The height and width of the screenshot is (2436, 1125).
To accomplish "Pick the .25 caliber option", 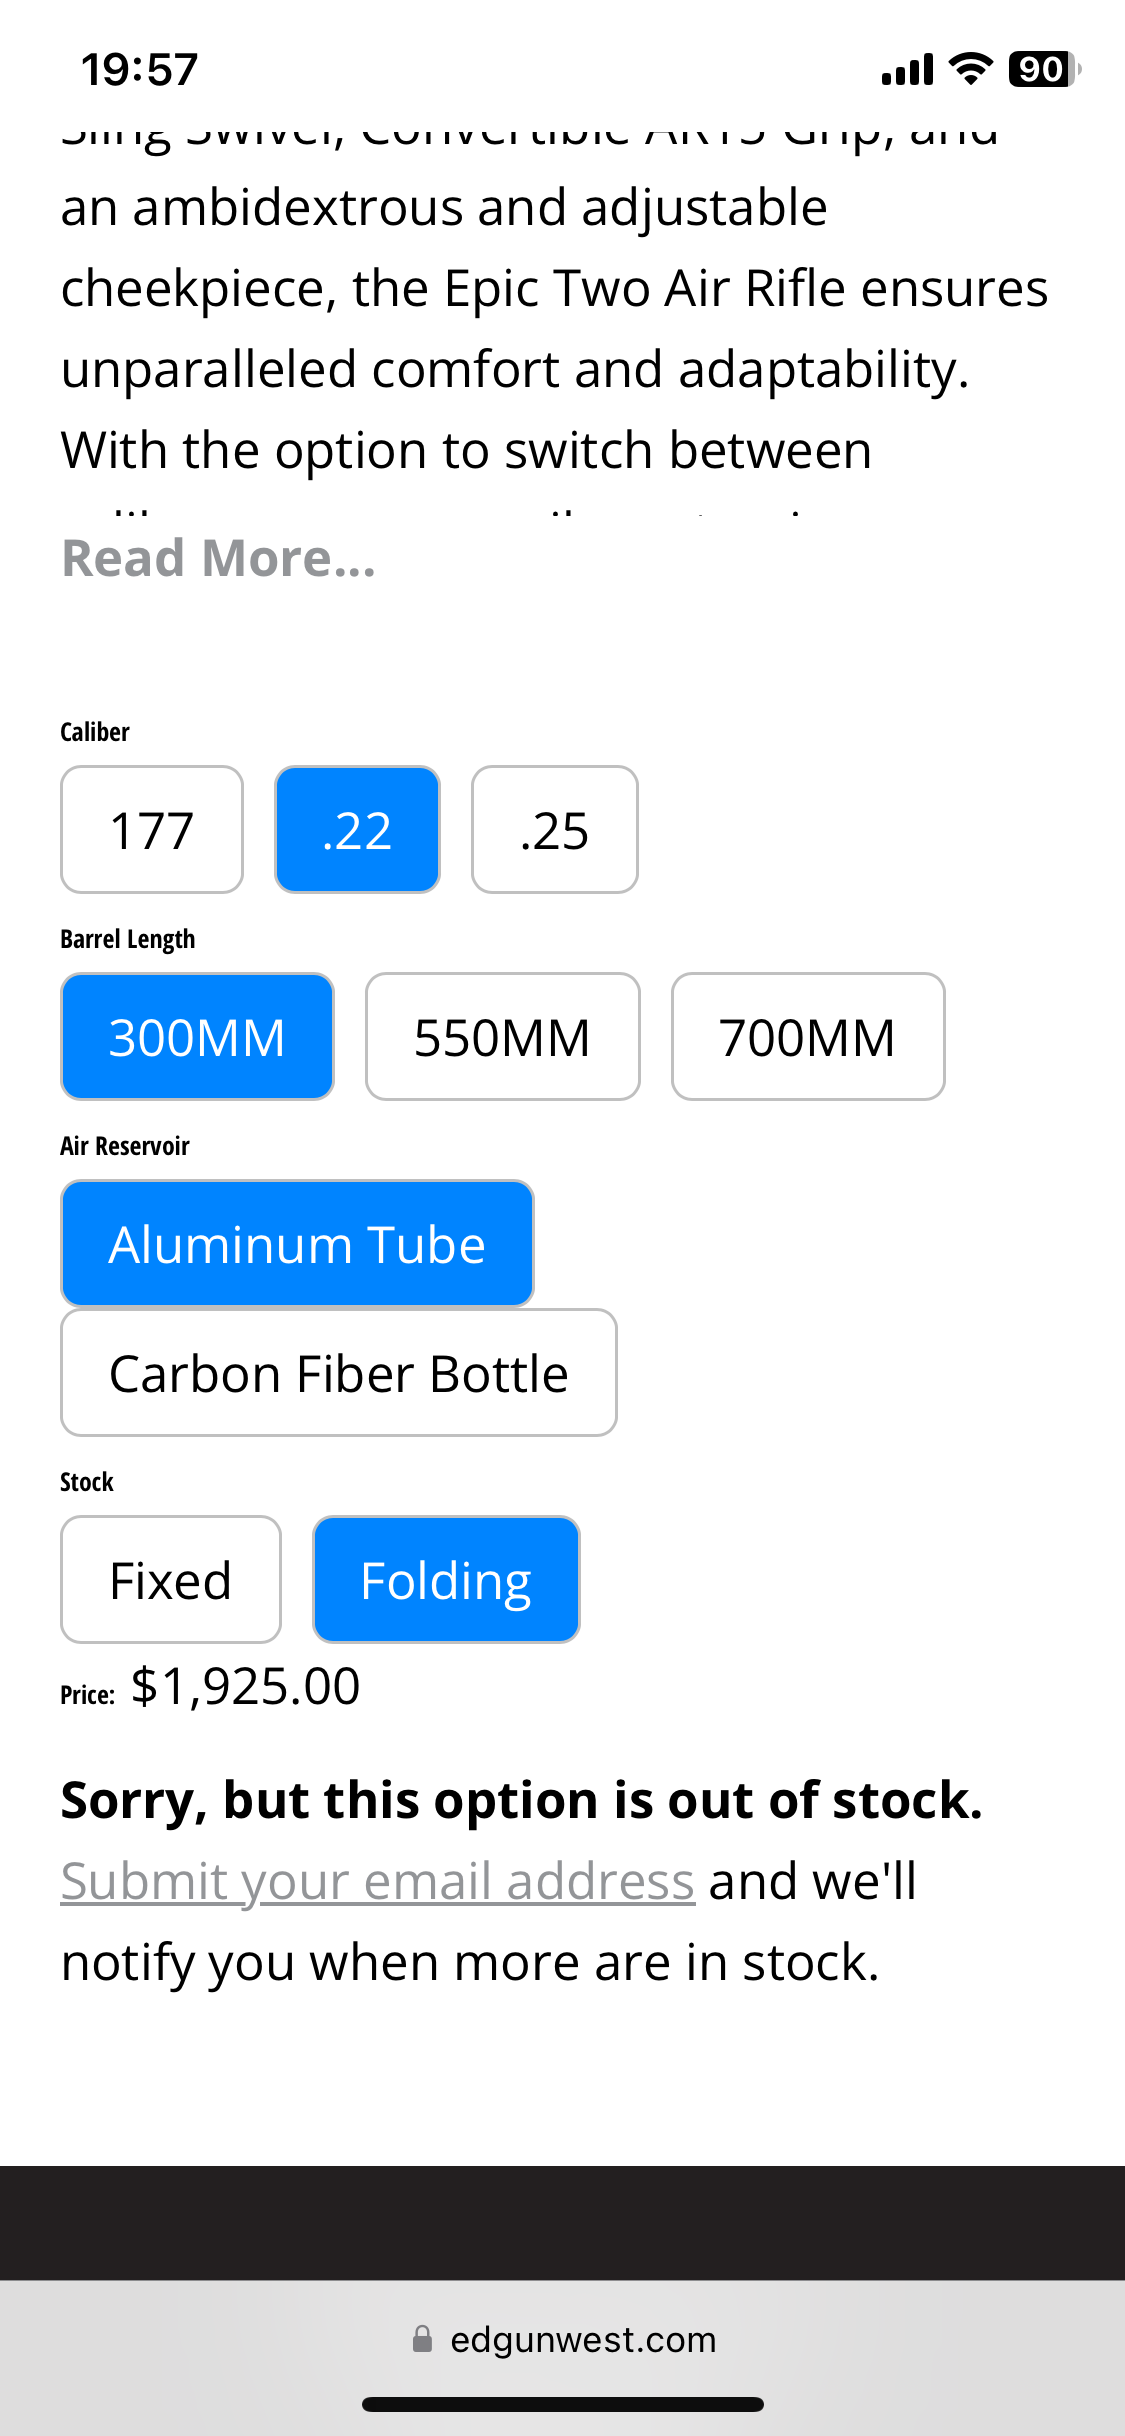I will 555,829.
